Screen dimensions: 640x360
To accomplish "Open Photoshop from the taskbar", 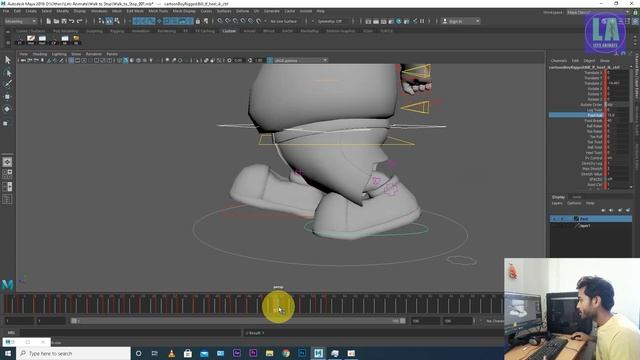I will (x=302, y=353).
